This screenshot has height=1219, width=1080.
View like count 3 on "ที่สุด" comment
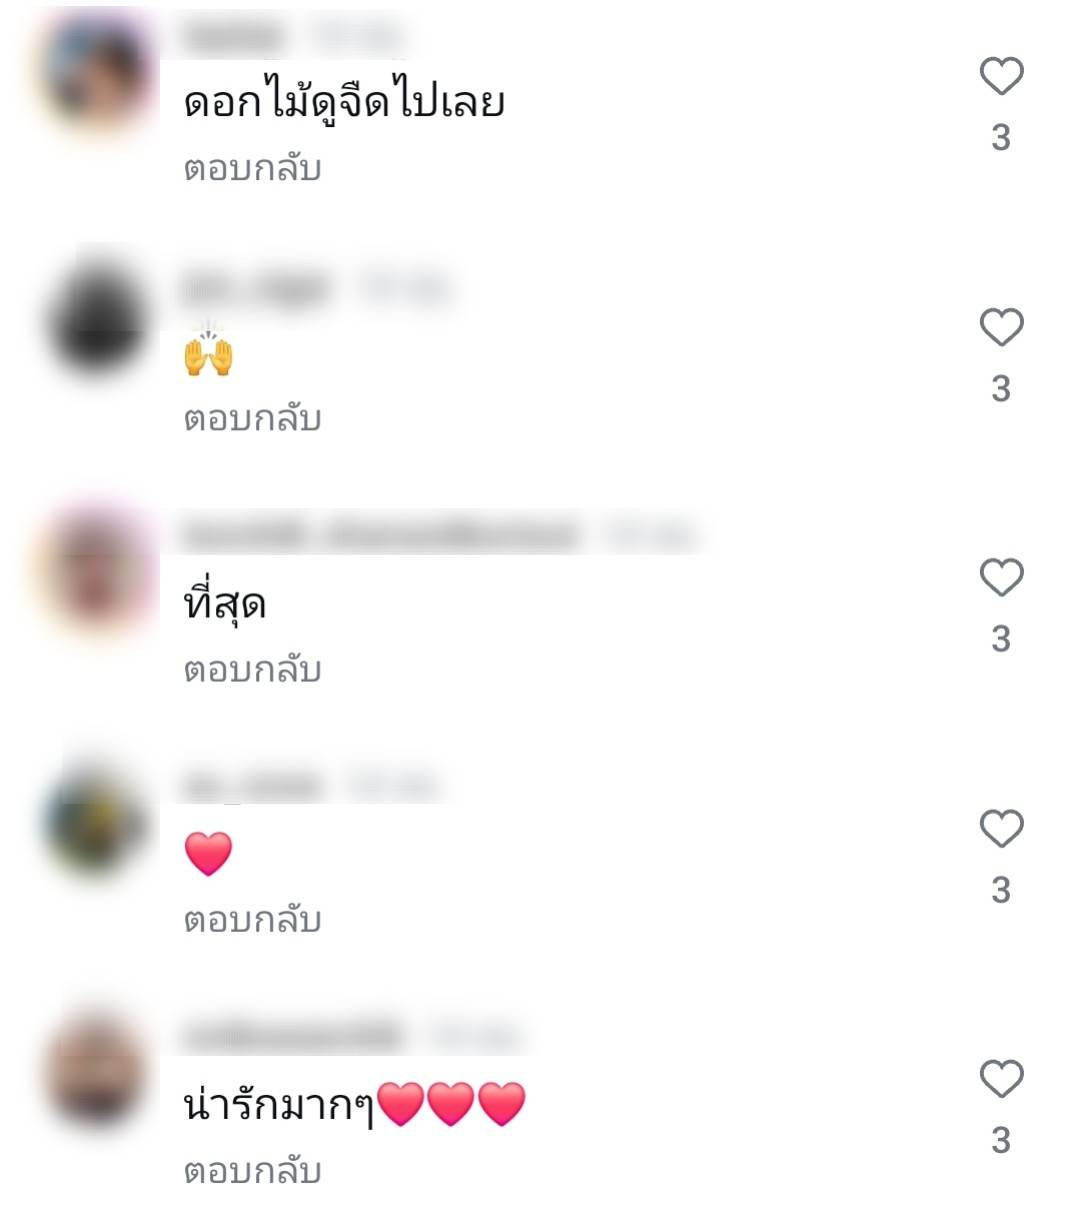pos(1001,639)
